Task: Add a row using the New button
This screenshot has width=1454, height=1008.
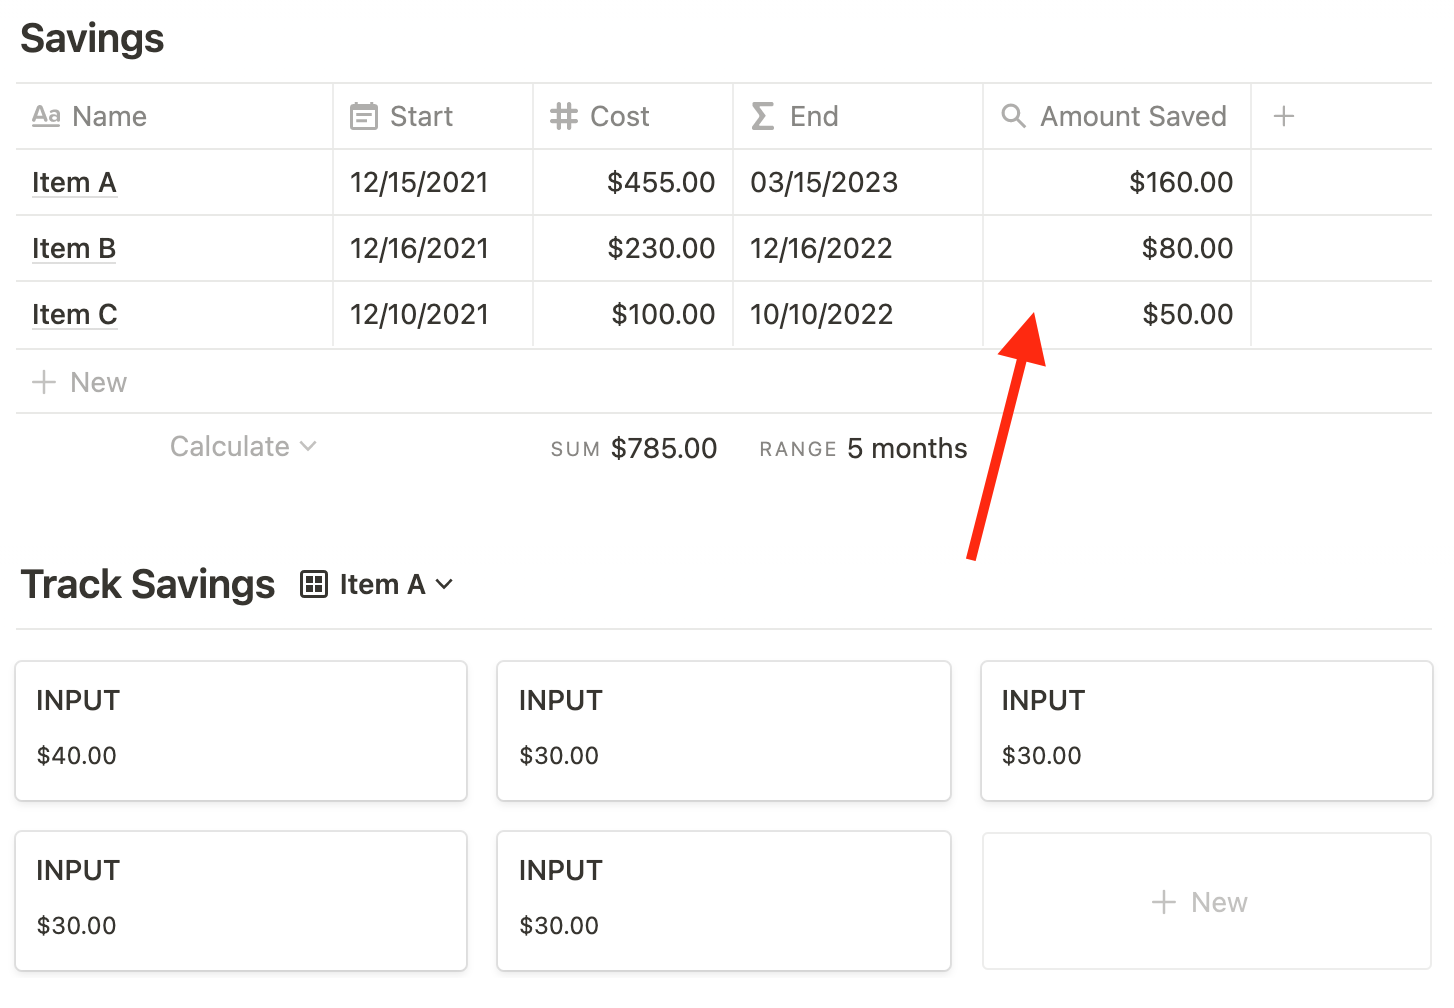Action: coord(97,381)
